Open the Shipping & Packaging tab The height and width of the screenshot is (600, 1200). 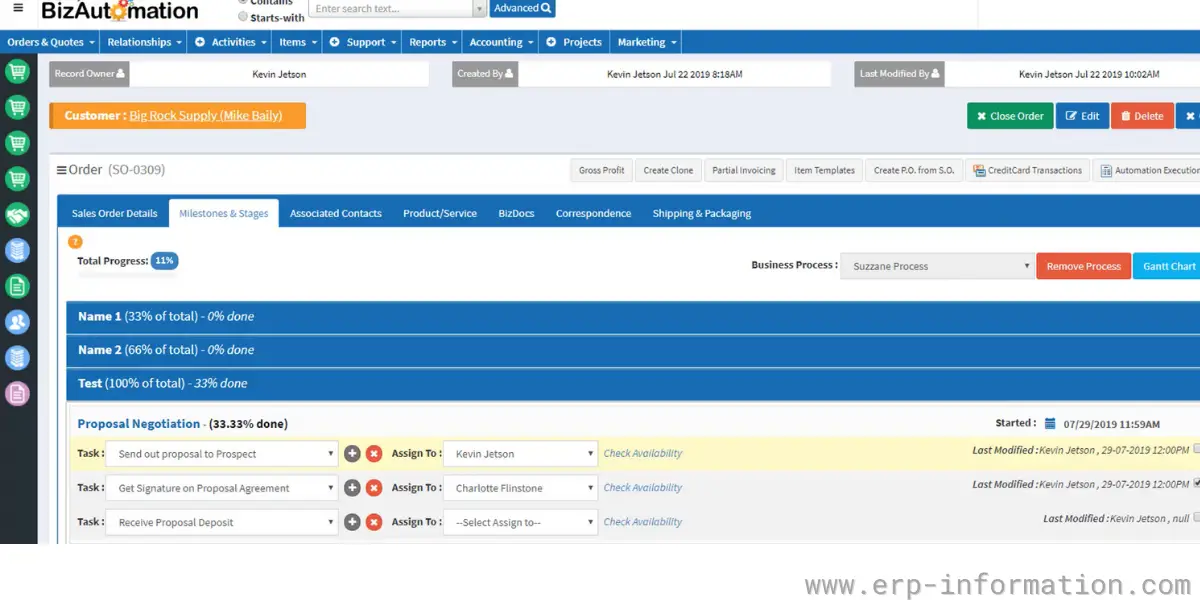(702, 213)
